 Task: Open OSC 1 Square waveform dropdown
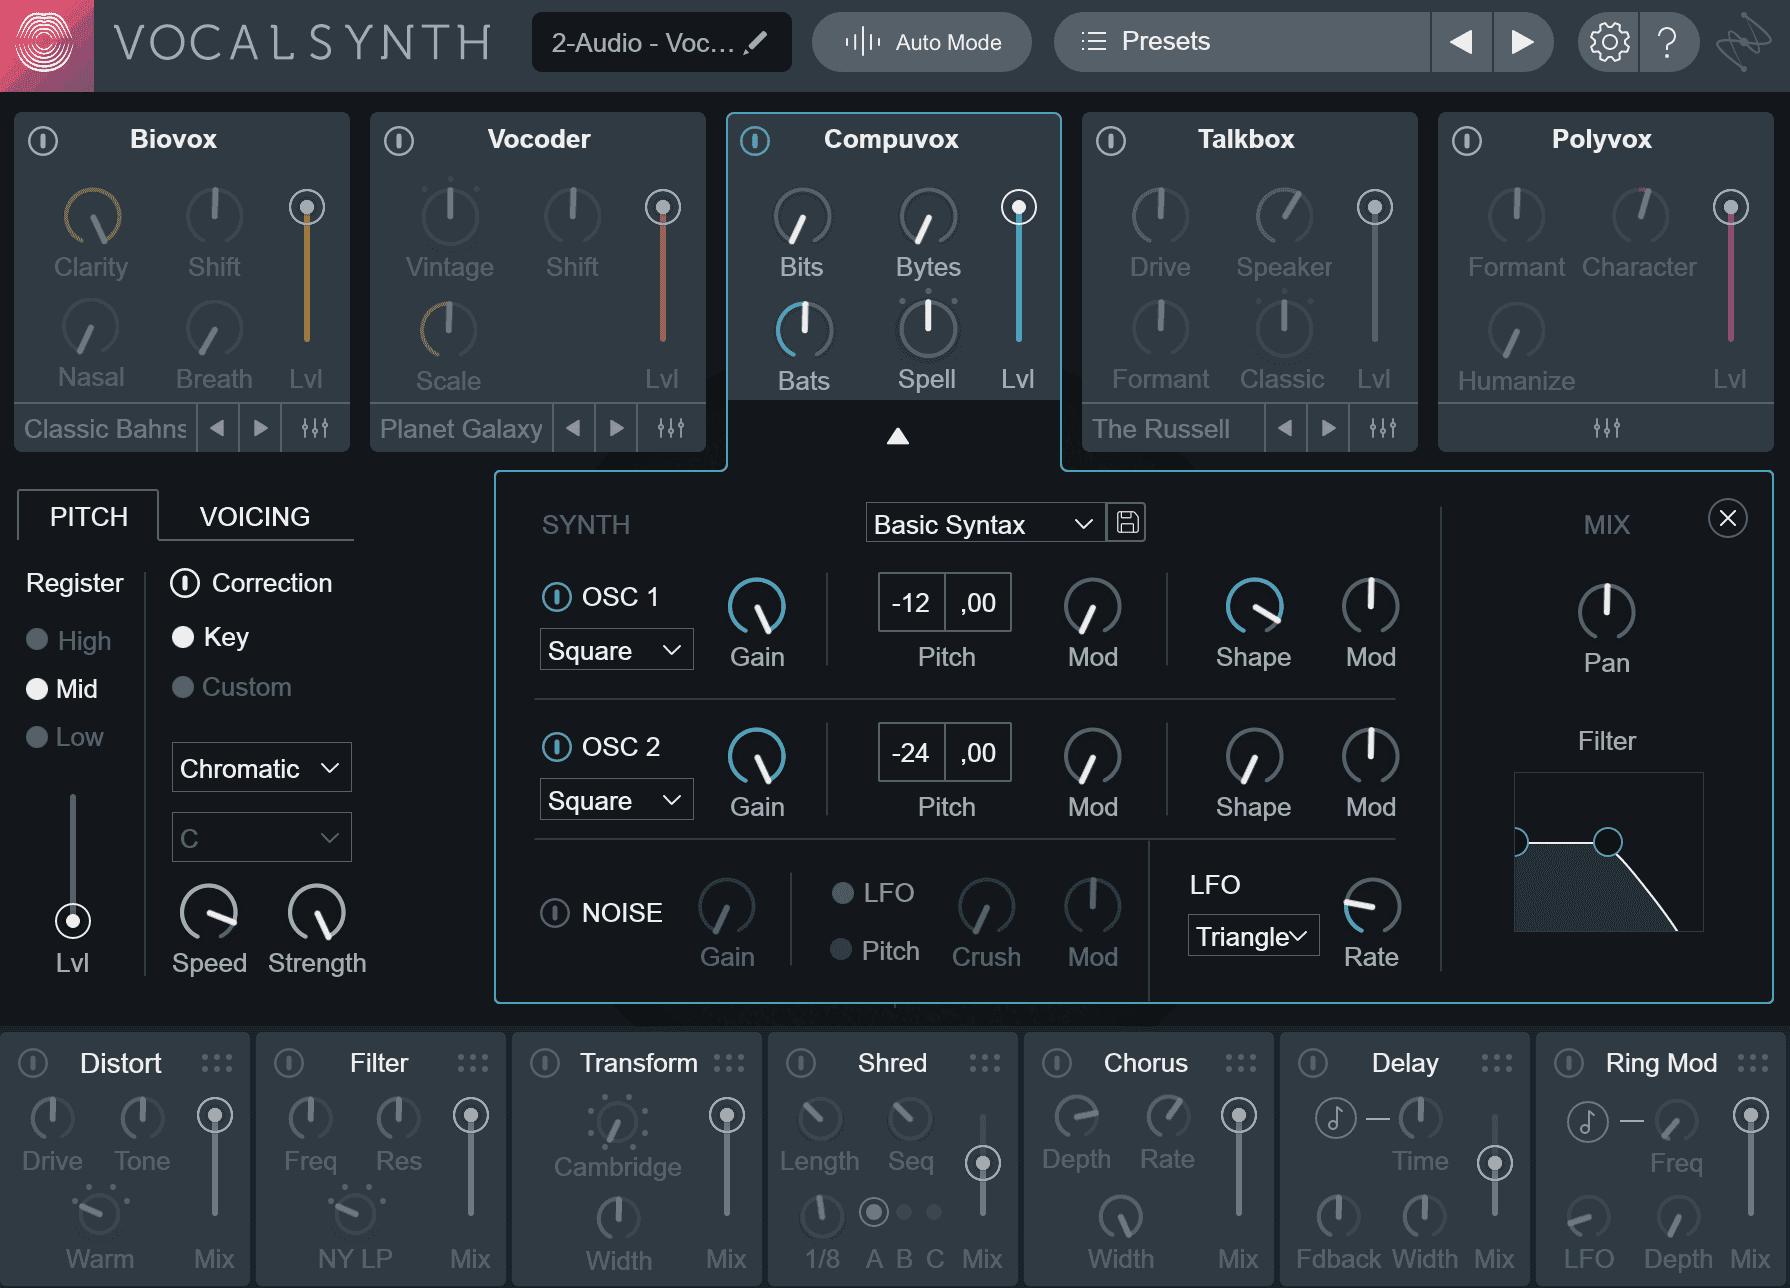pos(616,650)
